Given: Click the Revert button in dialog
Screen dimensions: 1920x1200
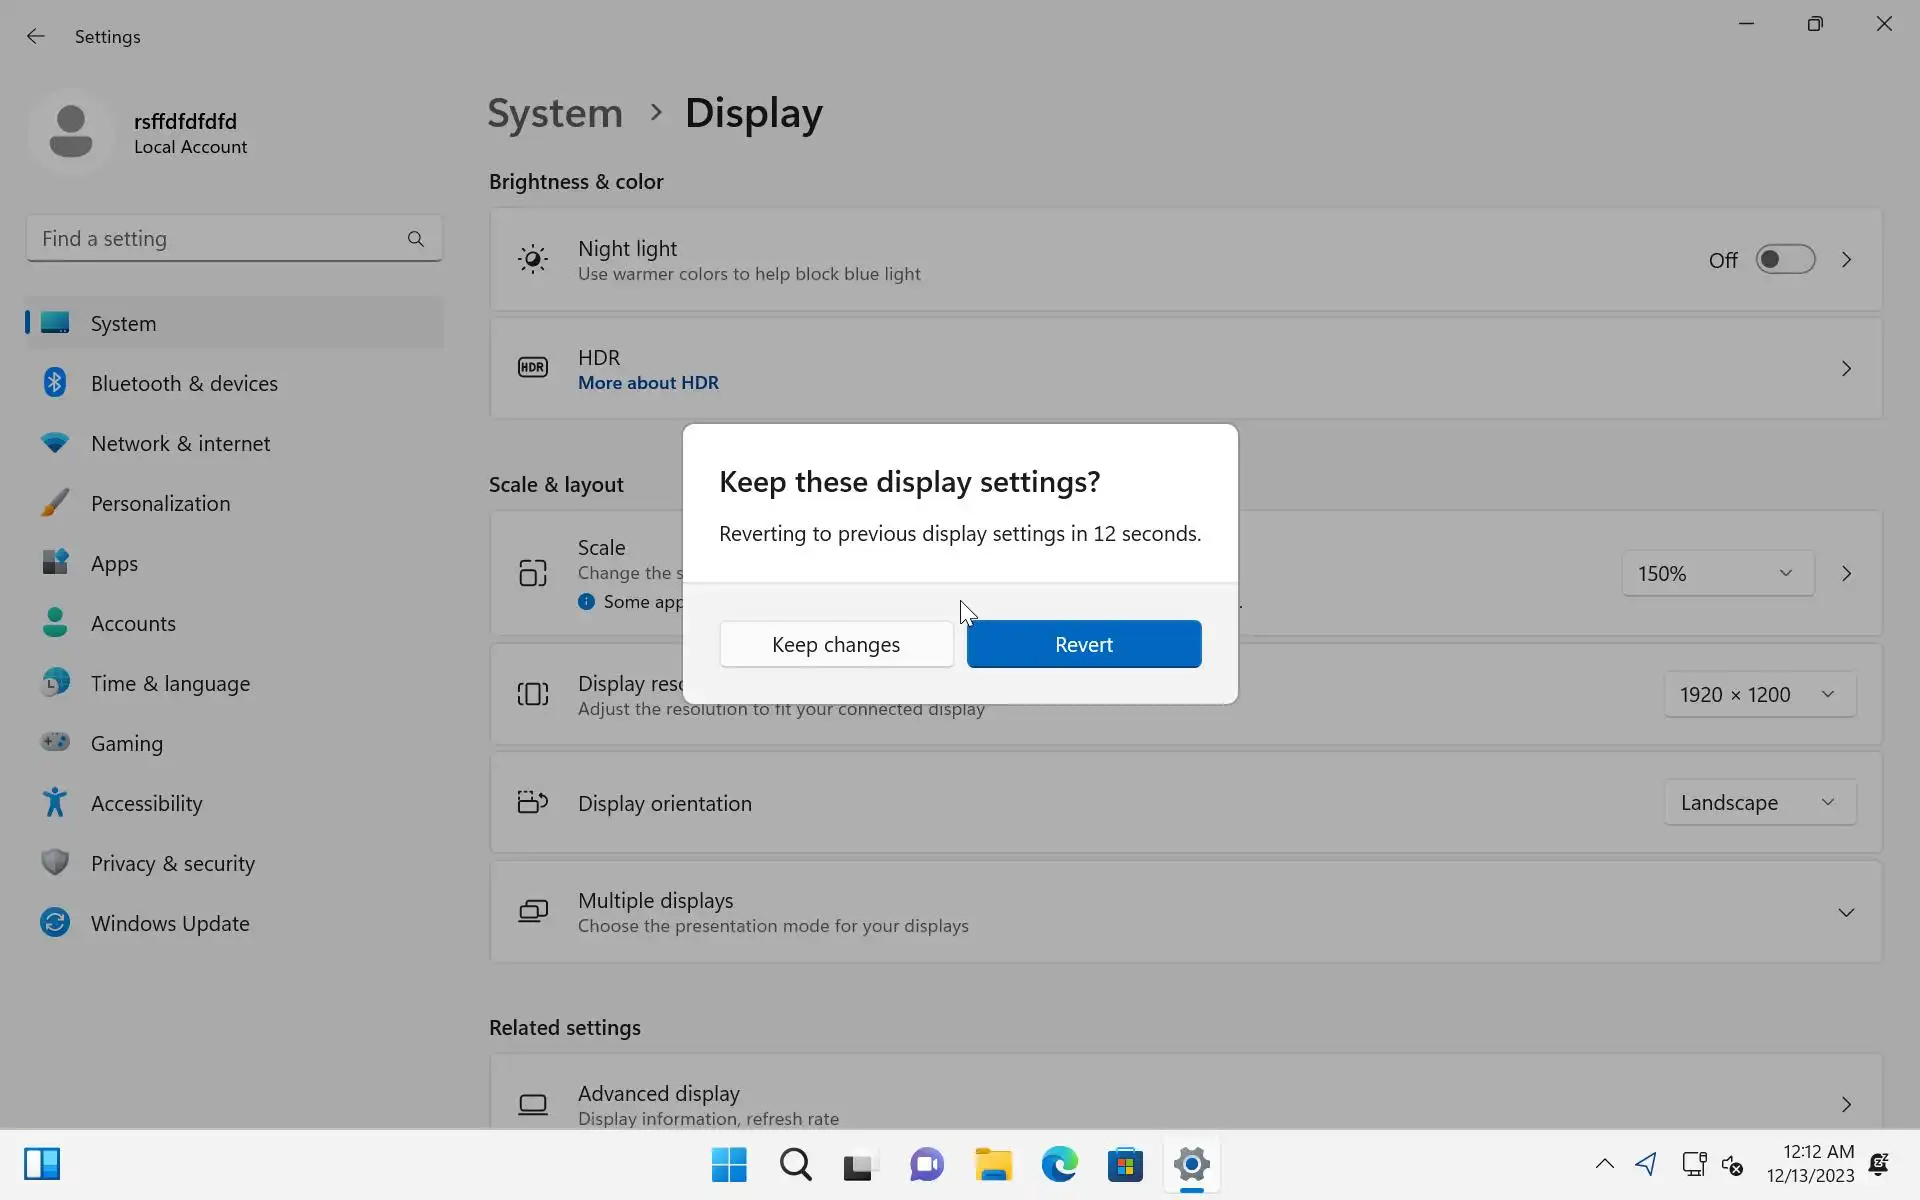Looking at the screenshot, I should pos(1083,644).
